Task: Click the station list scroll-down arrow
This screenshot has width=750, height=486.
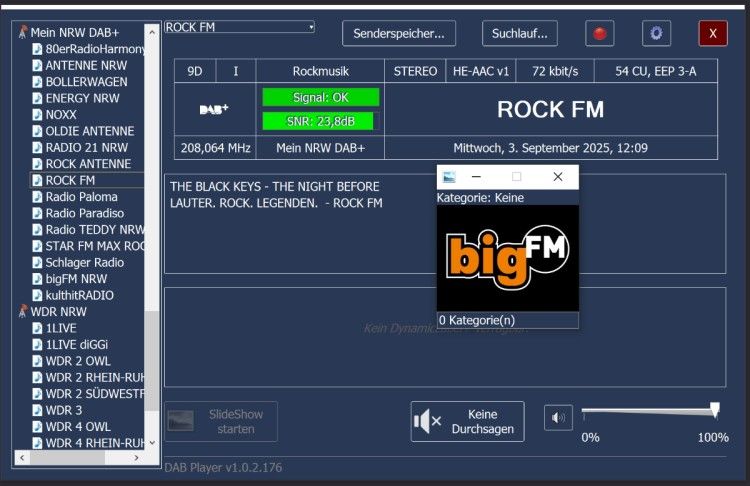Action: (152, 444)
